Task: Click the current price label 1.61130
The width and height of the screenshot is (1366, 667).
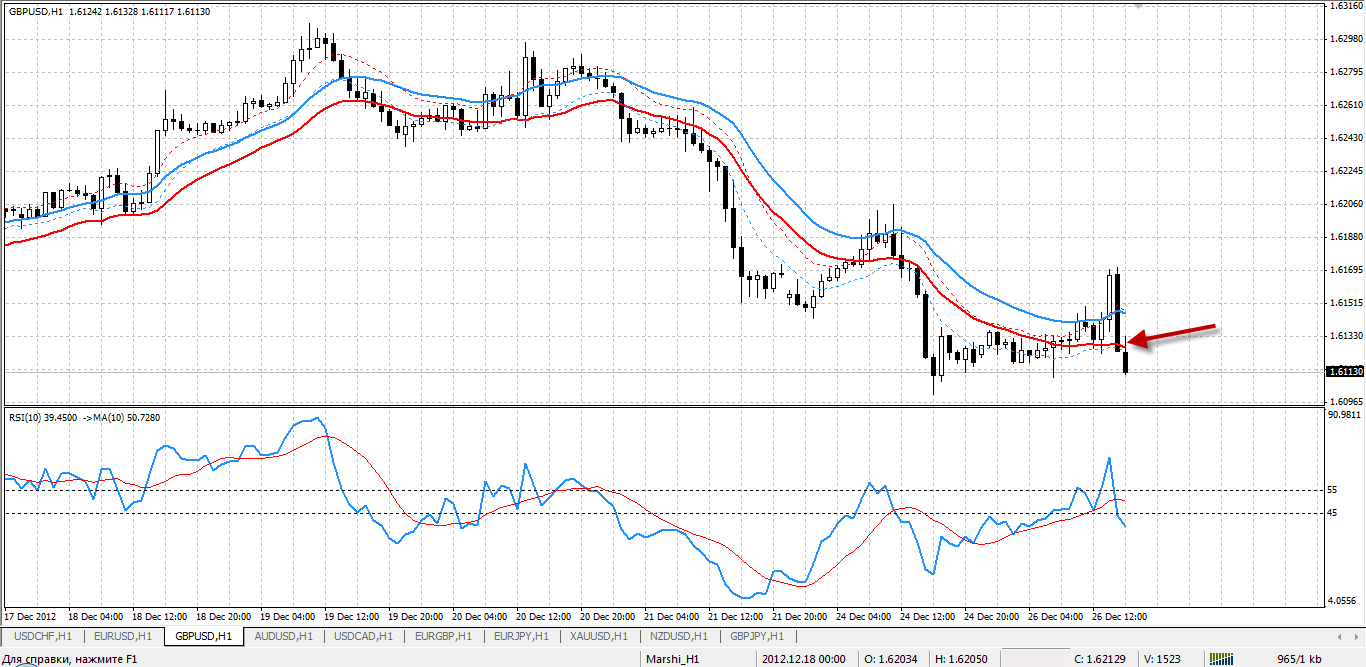Action: point(1345,372)
